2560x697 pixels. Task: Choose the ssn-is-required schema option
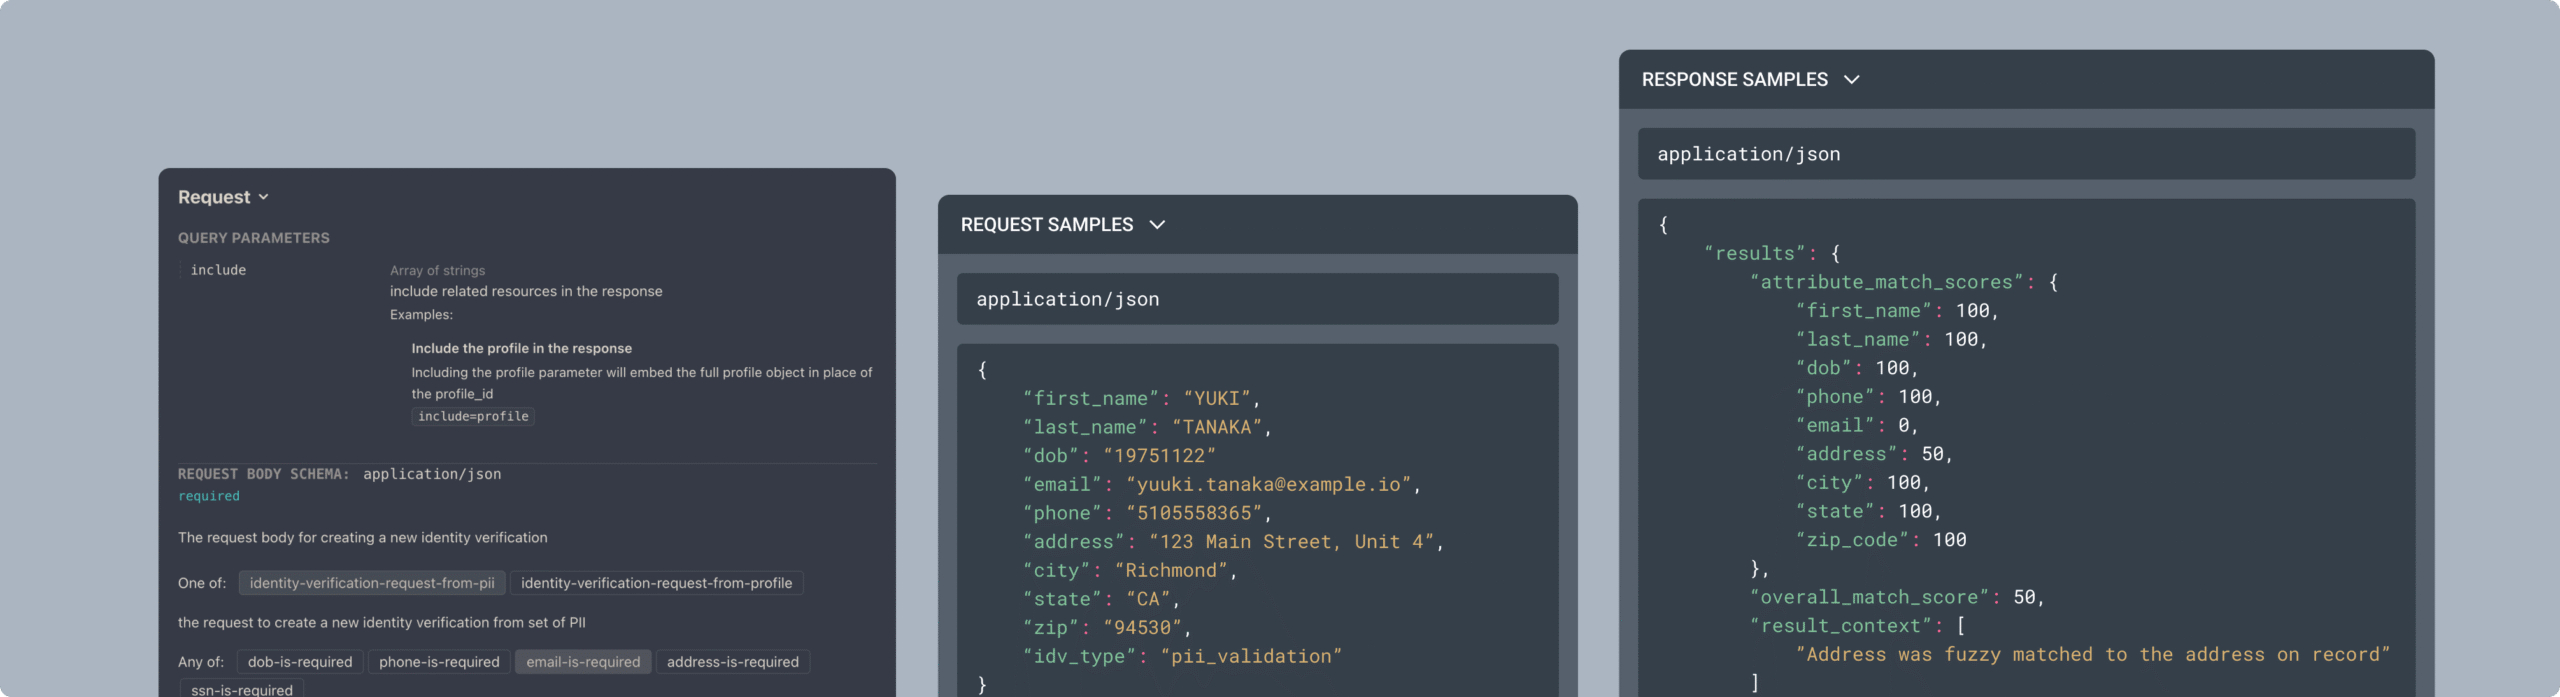[x=242, y=689]
